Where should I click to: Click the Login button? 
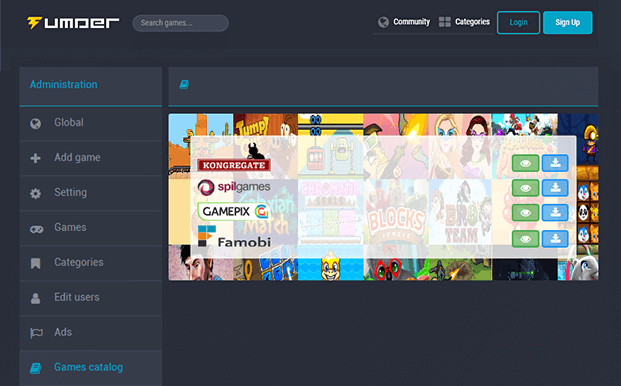coord(518,23)
